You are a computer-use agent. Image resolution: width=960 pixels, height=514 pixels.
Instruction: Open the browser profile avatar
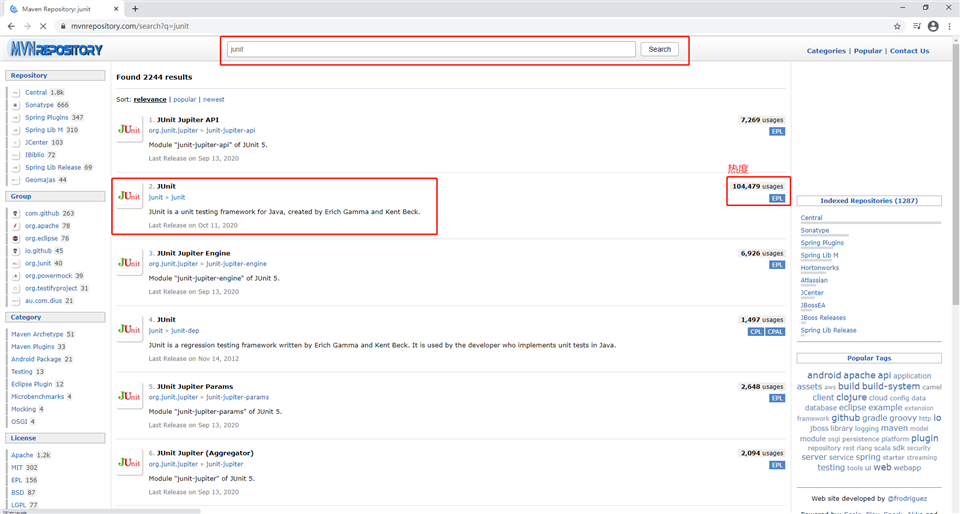pyautogui.click(x=933, y=26)
